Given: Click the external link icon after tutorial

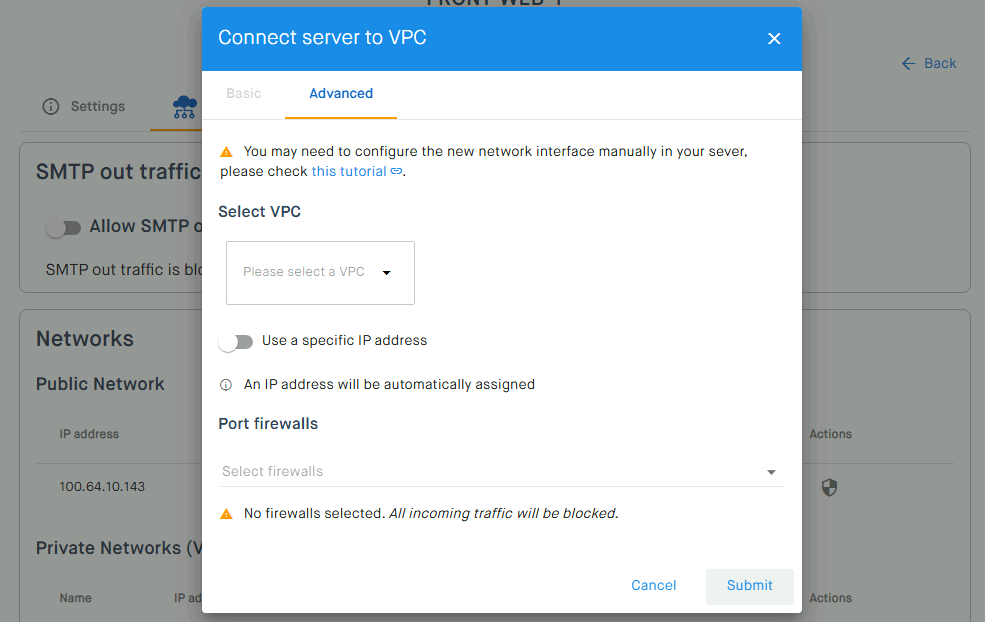Looking at the screenshot, I should [396, 171].
